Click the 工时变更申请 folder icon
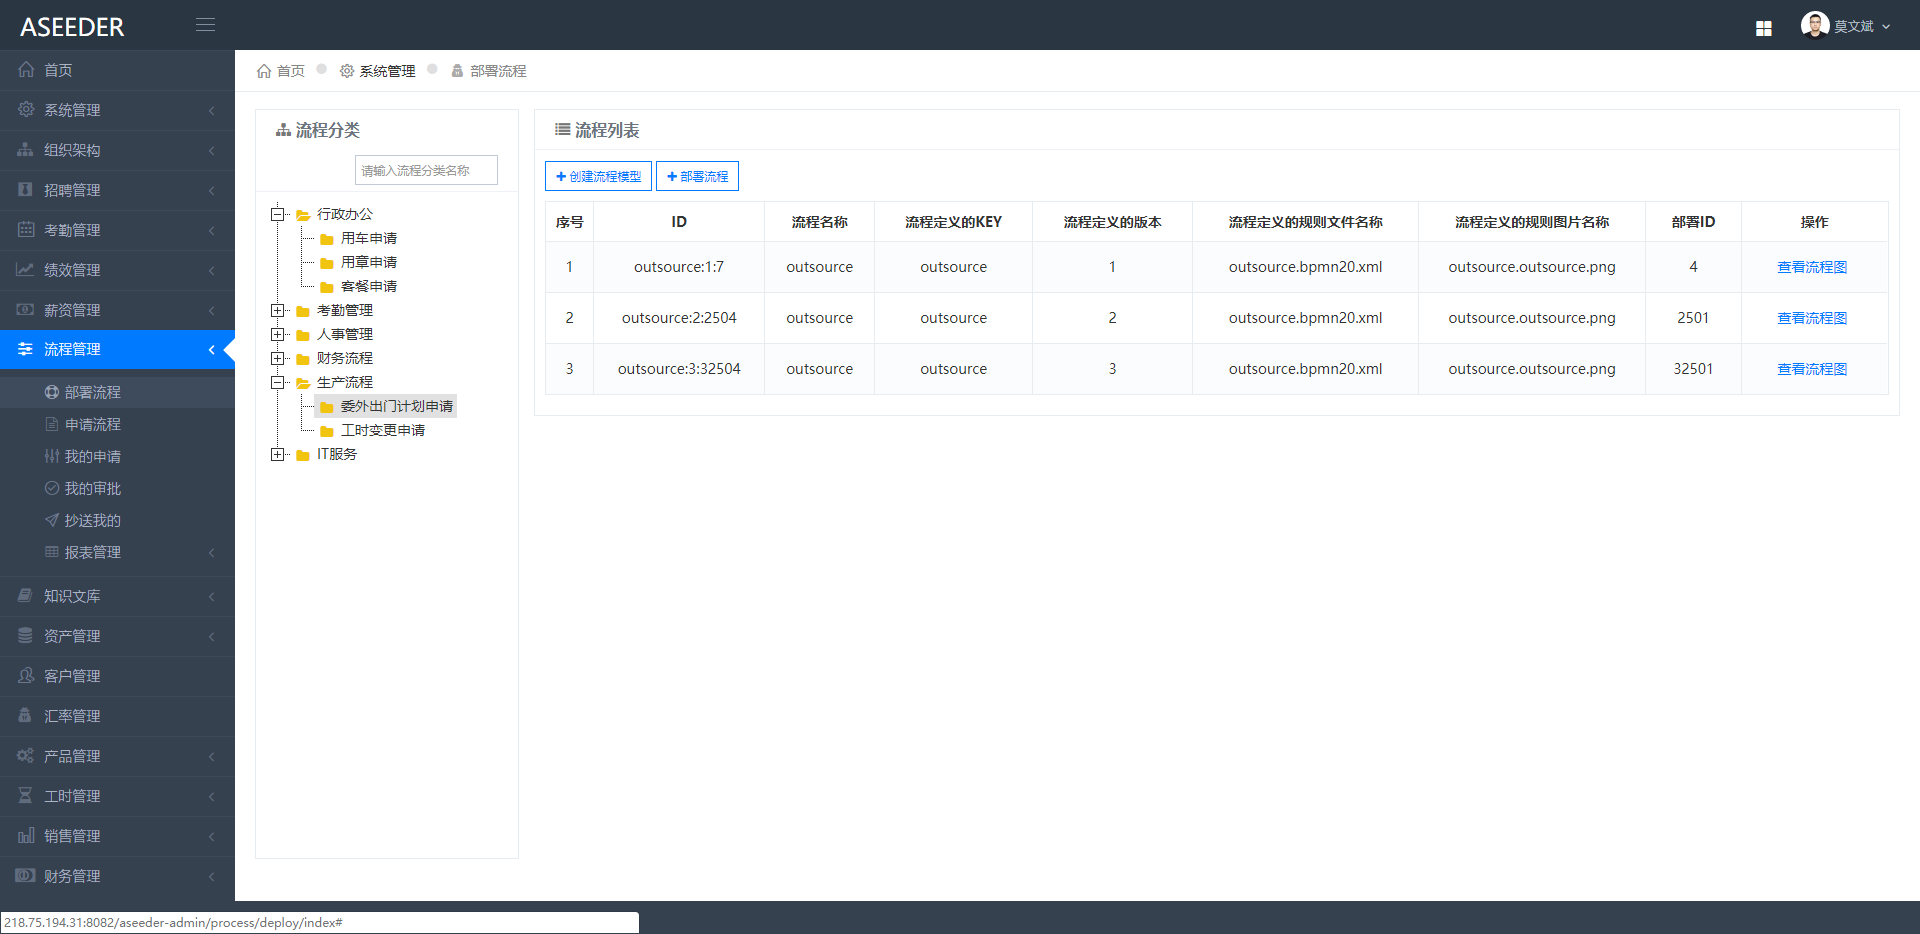The image size is (1920, 934). tap(326, 431)
